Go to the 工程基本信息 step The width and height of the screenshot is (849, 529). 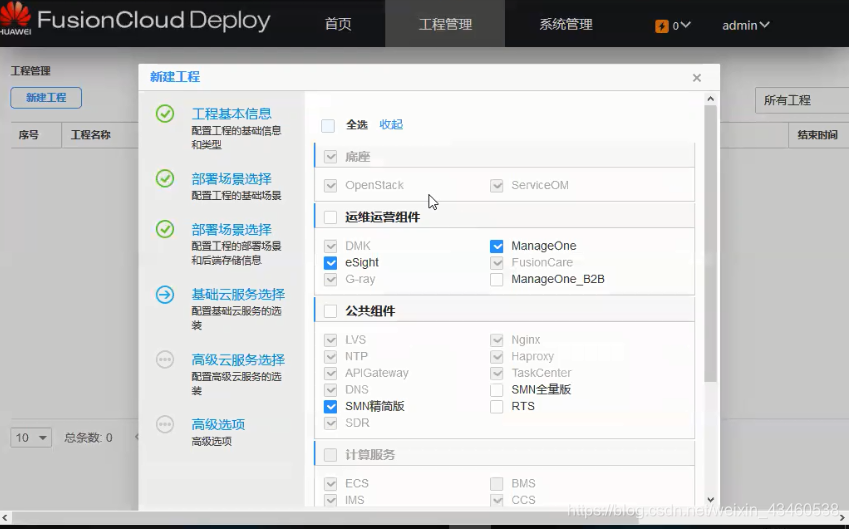click(232, 114)
